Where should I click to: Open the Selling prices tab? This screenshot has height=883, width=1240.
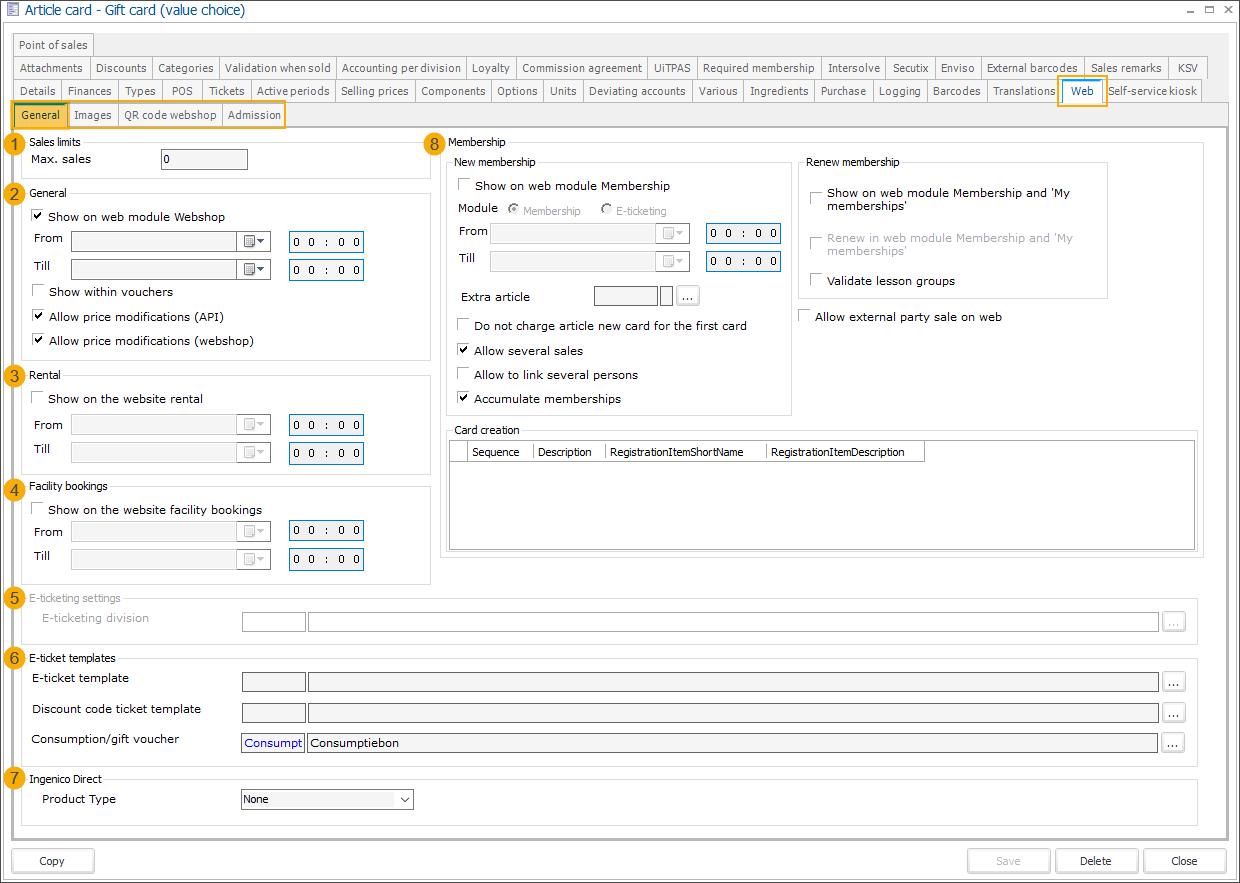coord(374,91)
